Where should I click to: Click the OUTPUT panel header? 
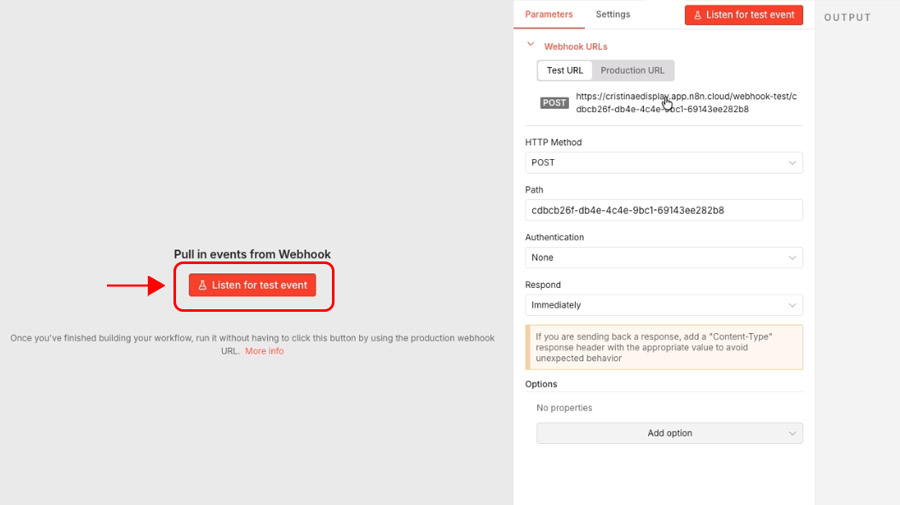pos(847,18)
